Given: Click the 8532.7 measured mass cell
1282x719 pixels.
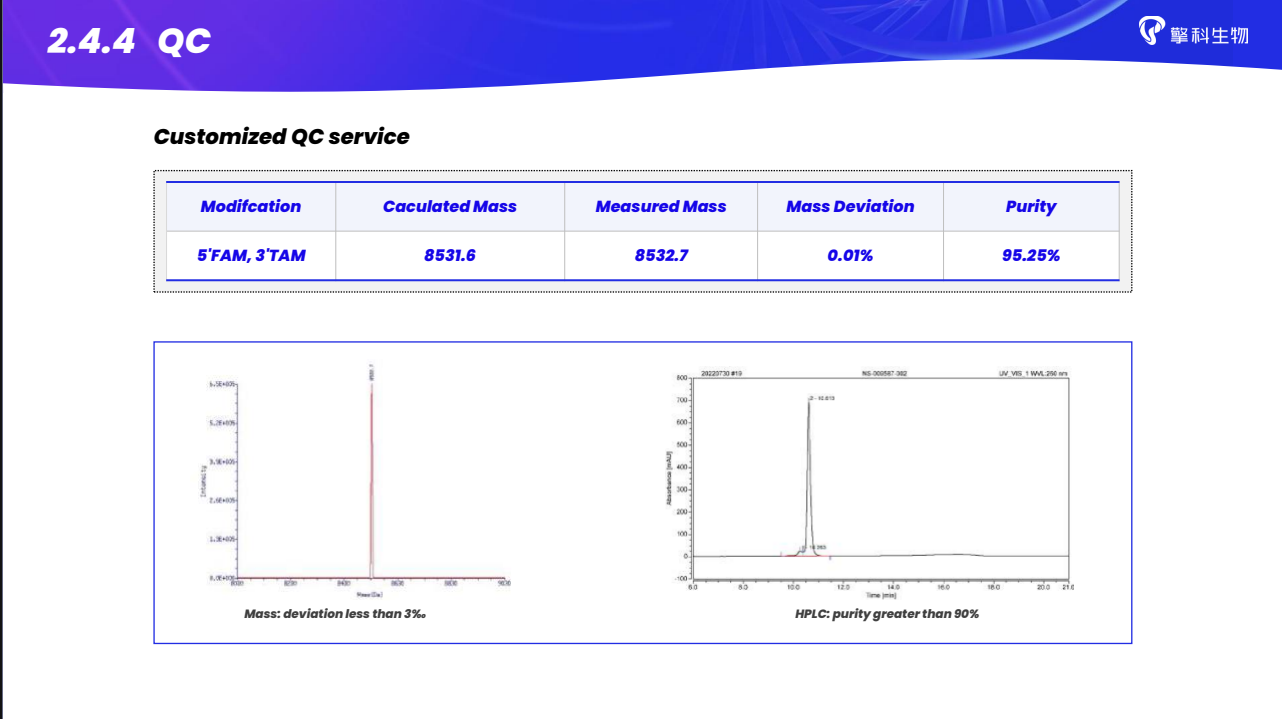Looking at the screenshot, I should pos(660,256).
